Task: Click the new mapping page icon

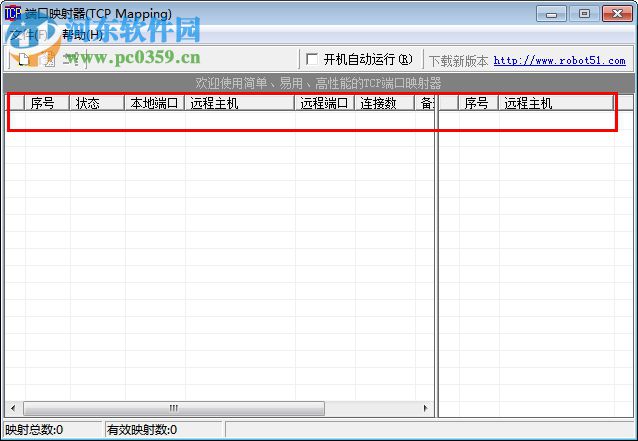Action: (24, 59)
